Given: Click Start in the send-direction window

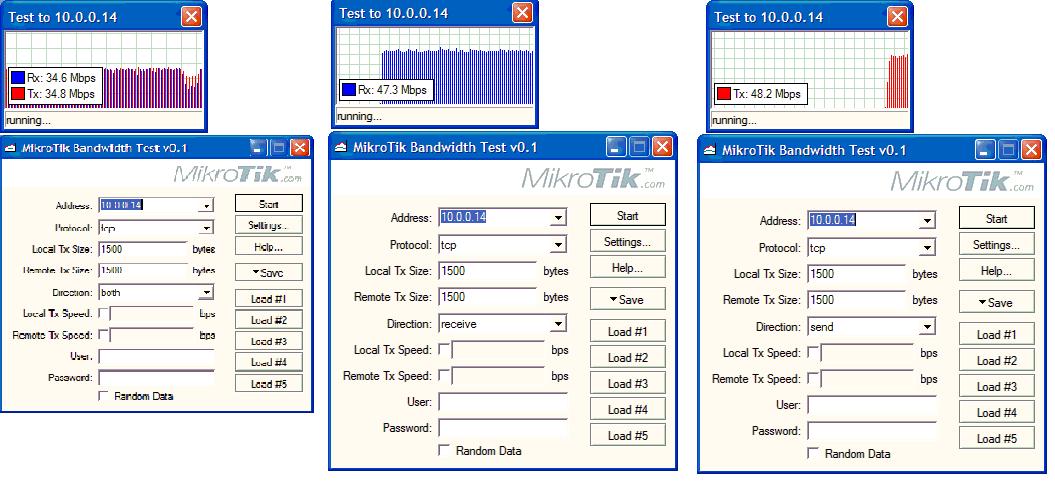Looking at the screenshot, I should coord(996,218).
